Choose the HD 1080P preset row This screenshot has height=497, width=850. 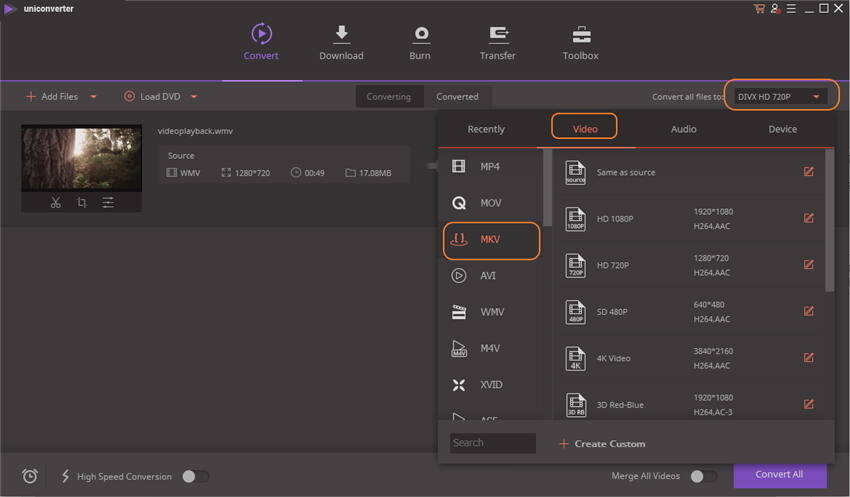point(689,218)
